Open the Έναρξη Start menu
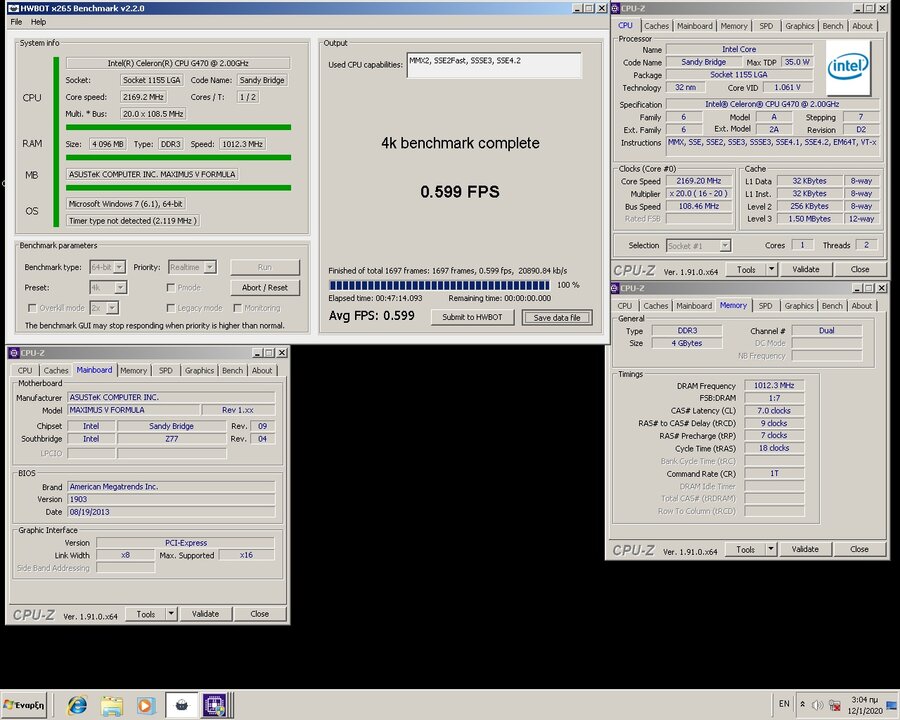Screen dimensions: 900x720 point(24,704)
